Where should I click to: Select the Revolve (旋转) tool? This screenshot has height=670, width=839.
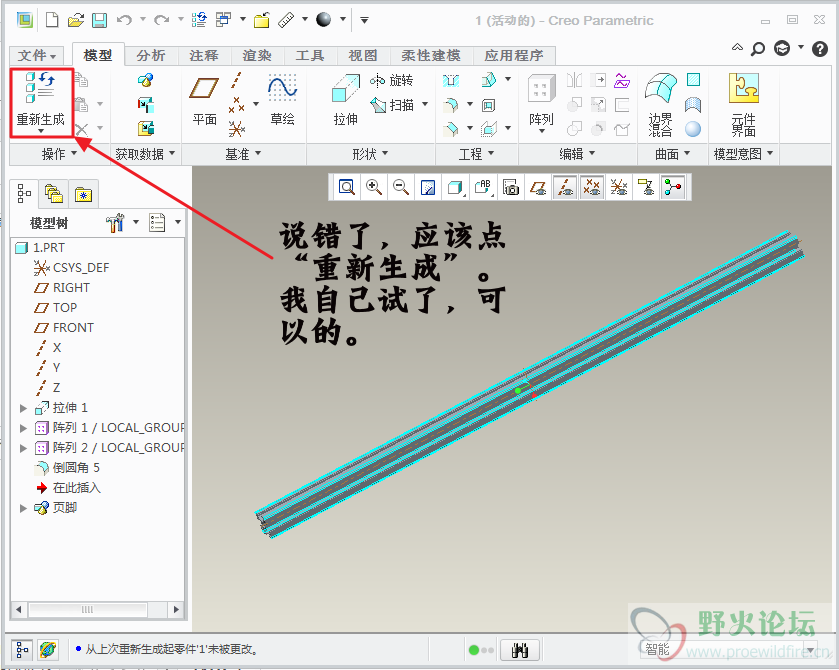coord(392,80)
